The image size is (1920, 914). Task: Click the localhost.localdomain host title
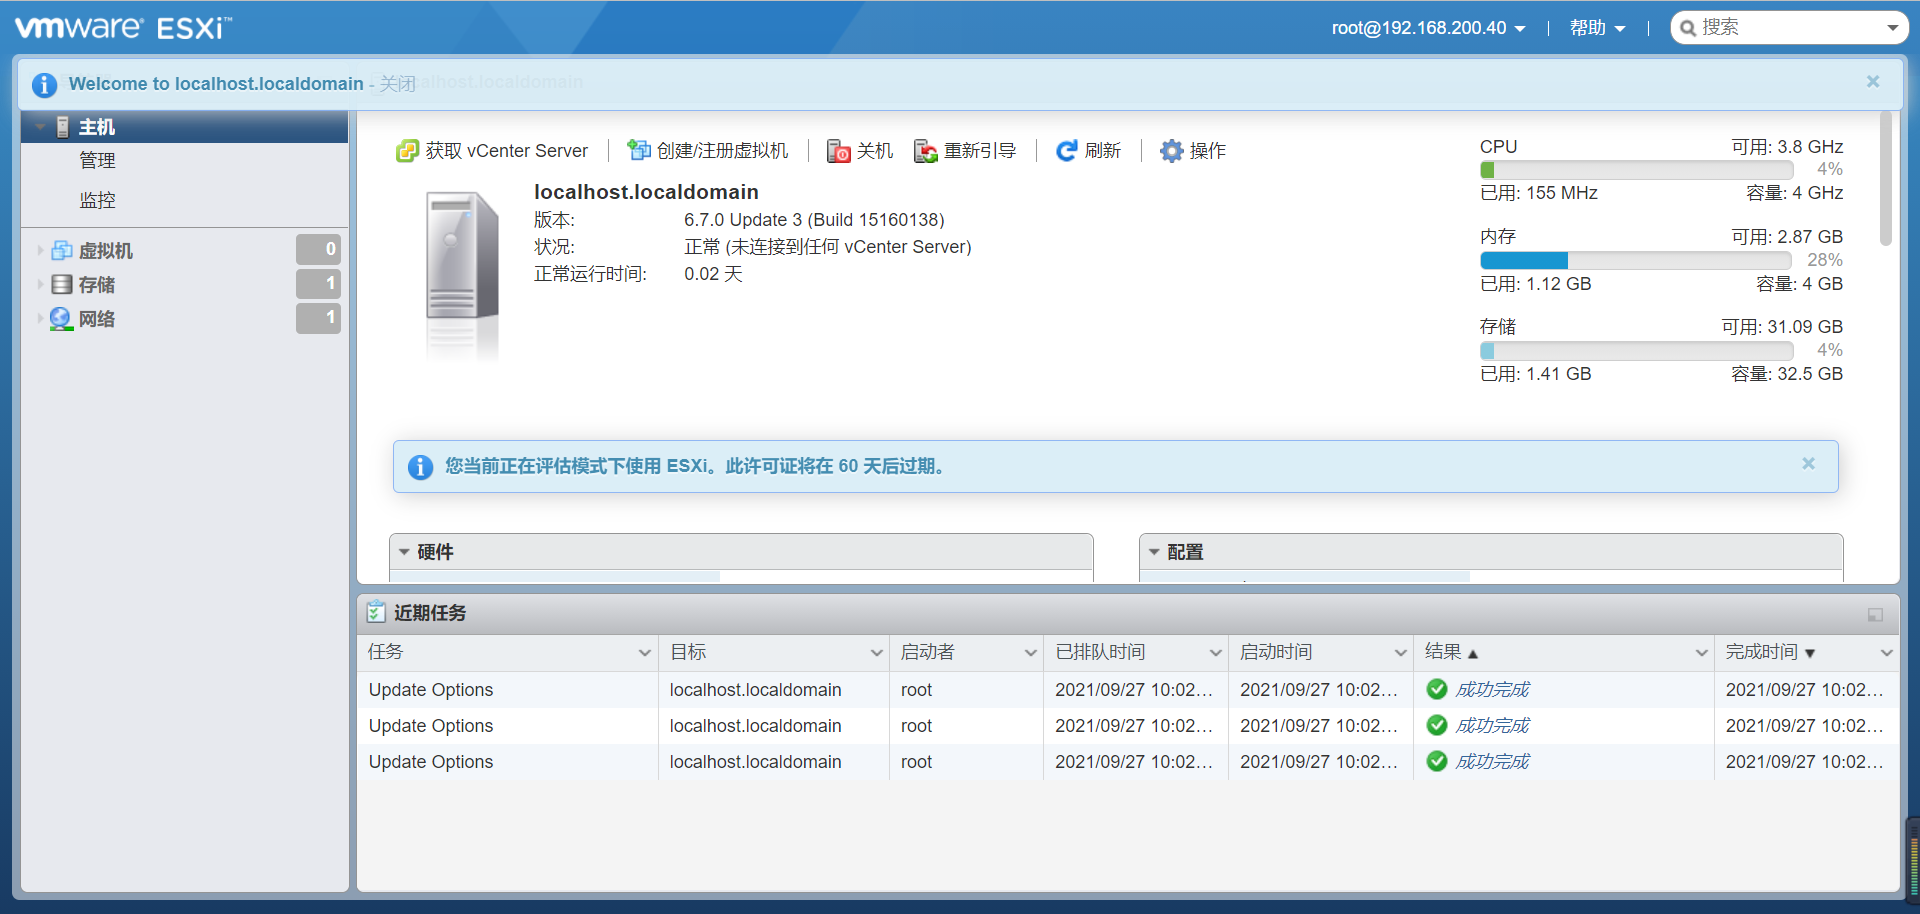[646, 192]
